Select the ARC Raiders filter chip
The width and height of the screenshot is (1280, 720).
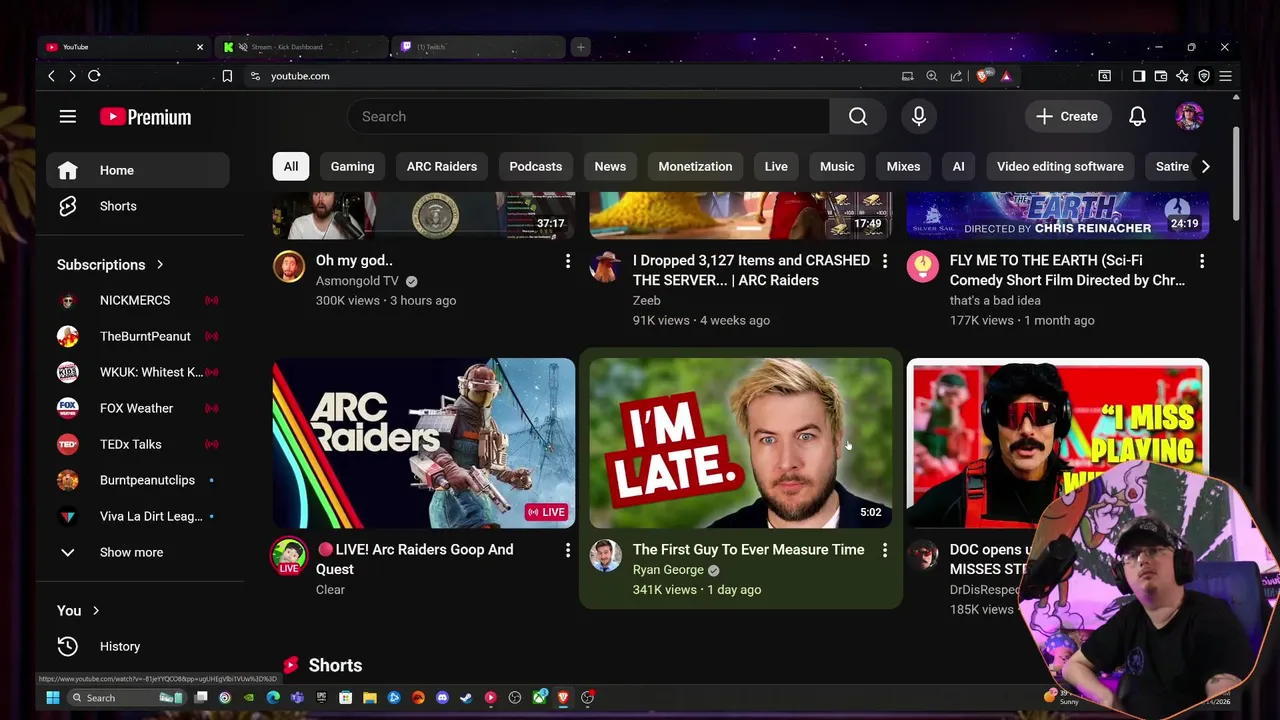442,166
